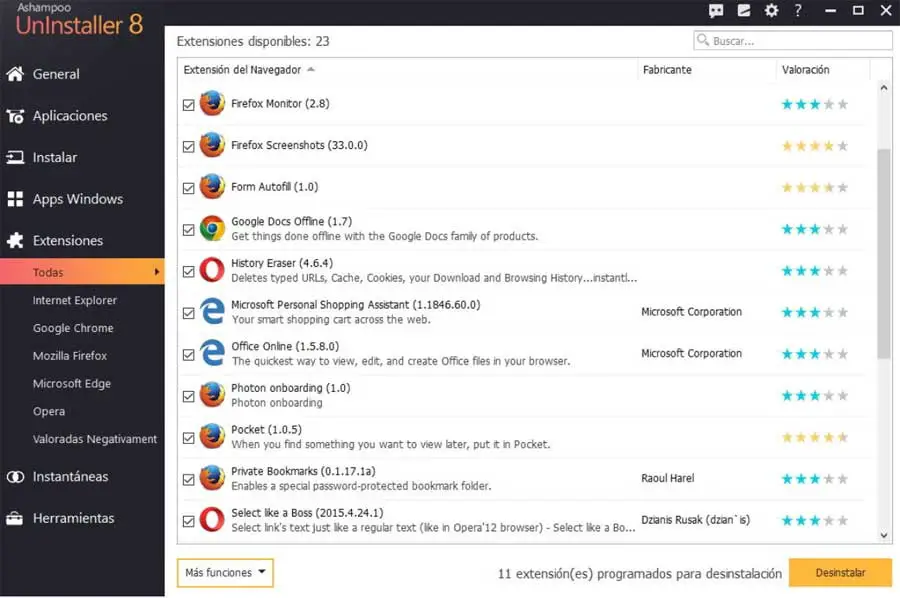The image size is (900, 598).
Task: Click the help question mark icon
Action: (798, 11)
